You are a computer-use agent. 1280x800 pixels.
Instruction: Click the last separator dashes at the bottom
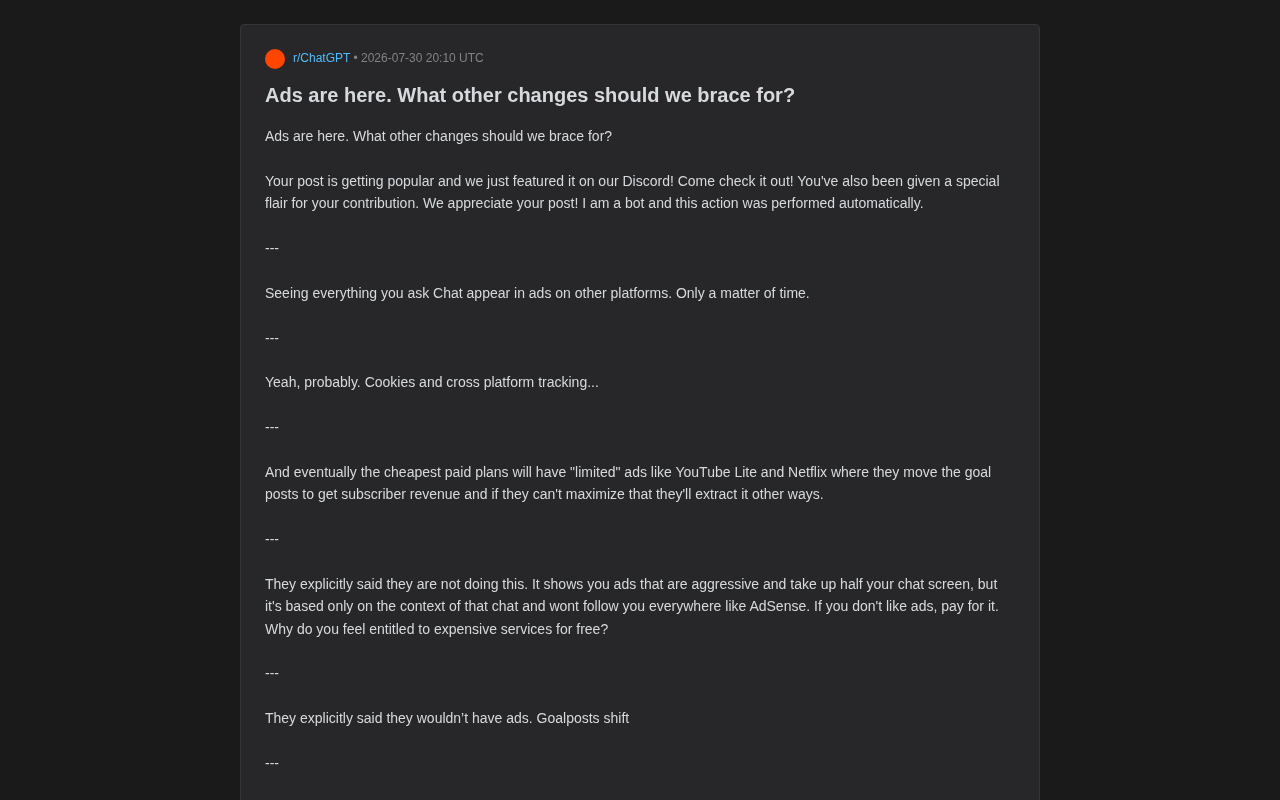point(272,763)
